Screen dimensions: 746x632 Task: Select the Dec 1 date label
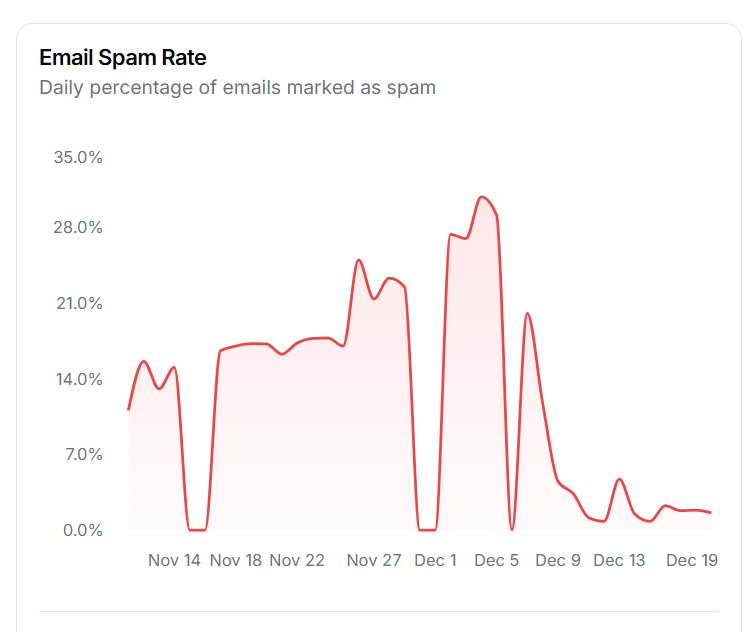pos(436,560)
